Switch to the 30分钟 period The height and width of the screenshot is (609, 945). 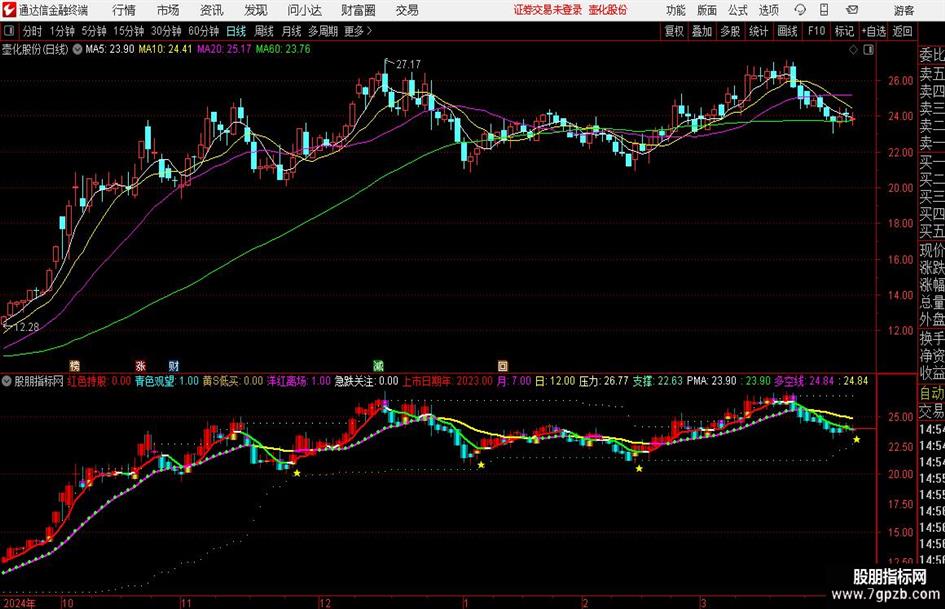[166, 31]
